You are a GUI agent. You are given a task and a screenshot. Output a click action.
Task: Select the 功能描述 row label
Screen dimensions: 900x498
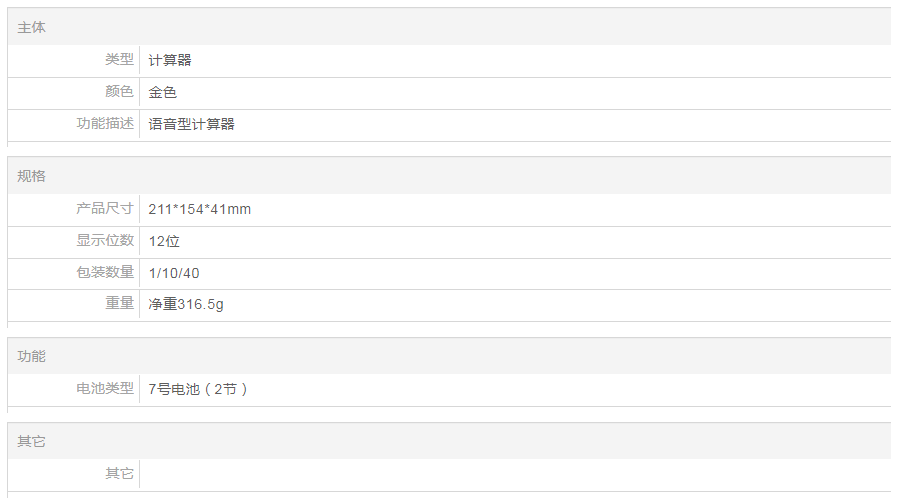105,124
